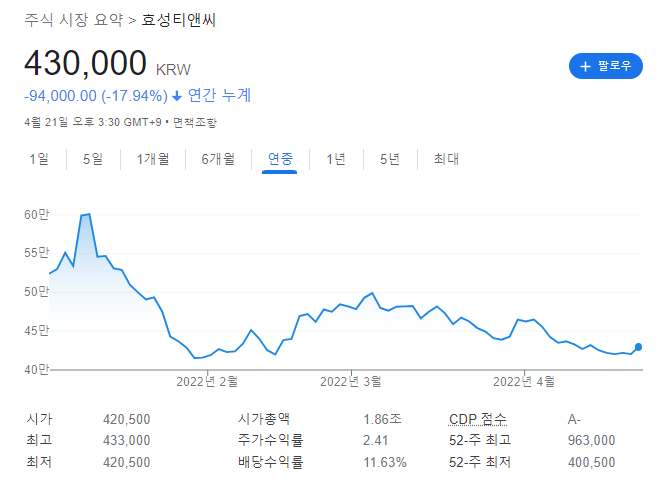The height and width of the screenshot is (480, 666).
Task: Click the 2022년 4월 axis label
Action: point(524,381)
